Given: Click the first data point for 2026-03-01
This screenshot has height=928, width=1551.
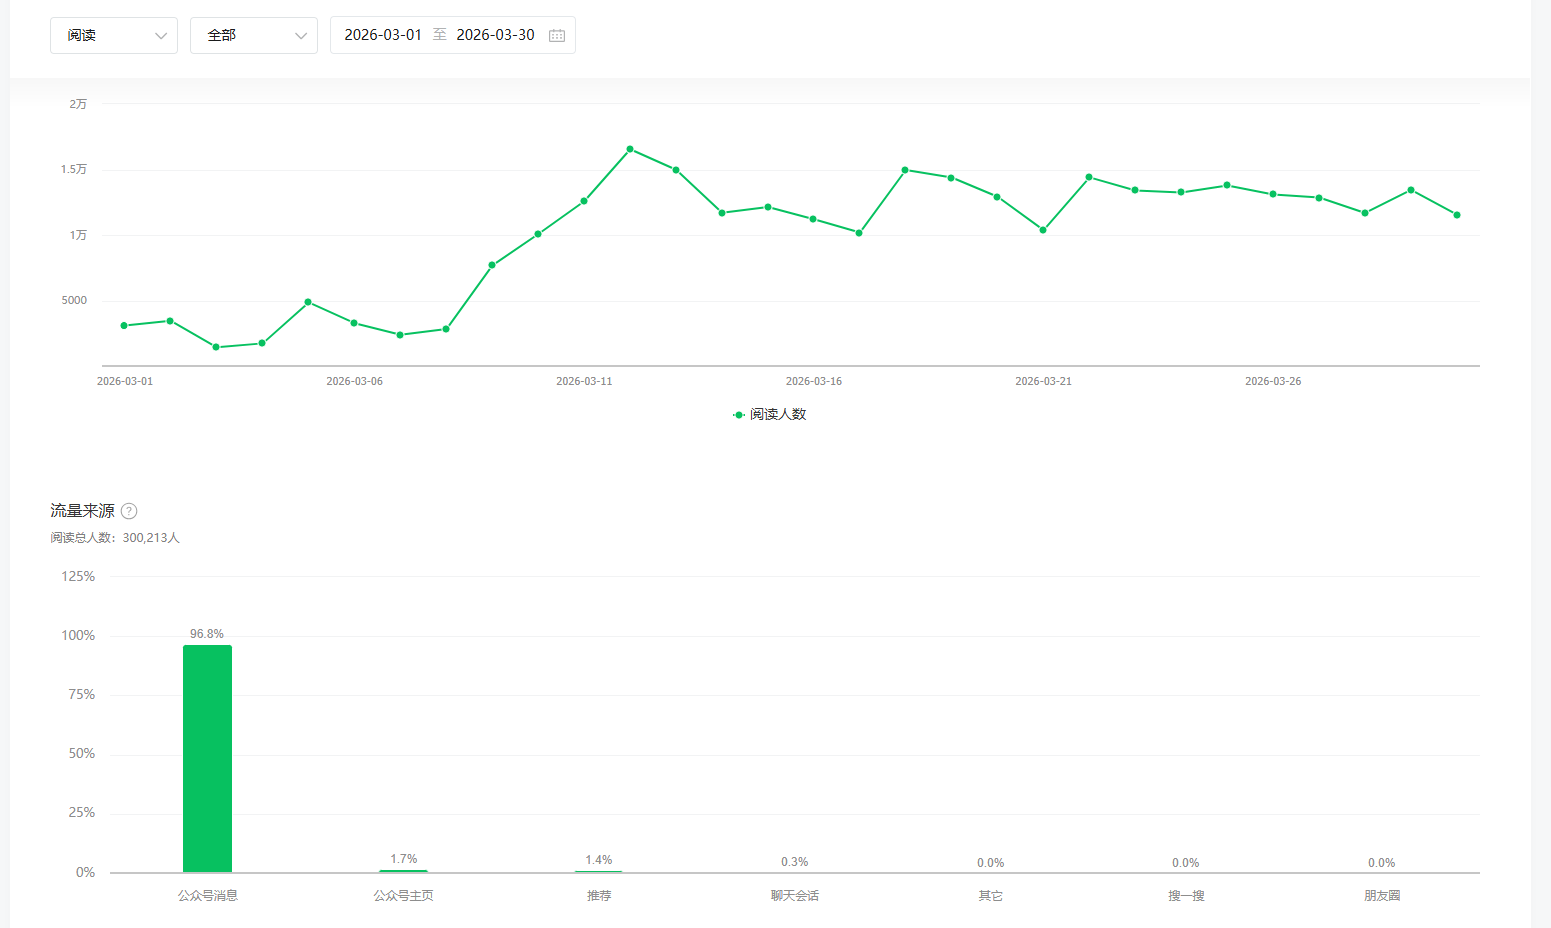Looking at the screenshot, I should coord(124,326).
